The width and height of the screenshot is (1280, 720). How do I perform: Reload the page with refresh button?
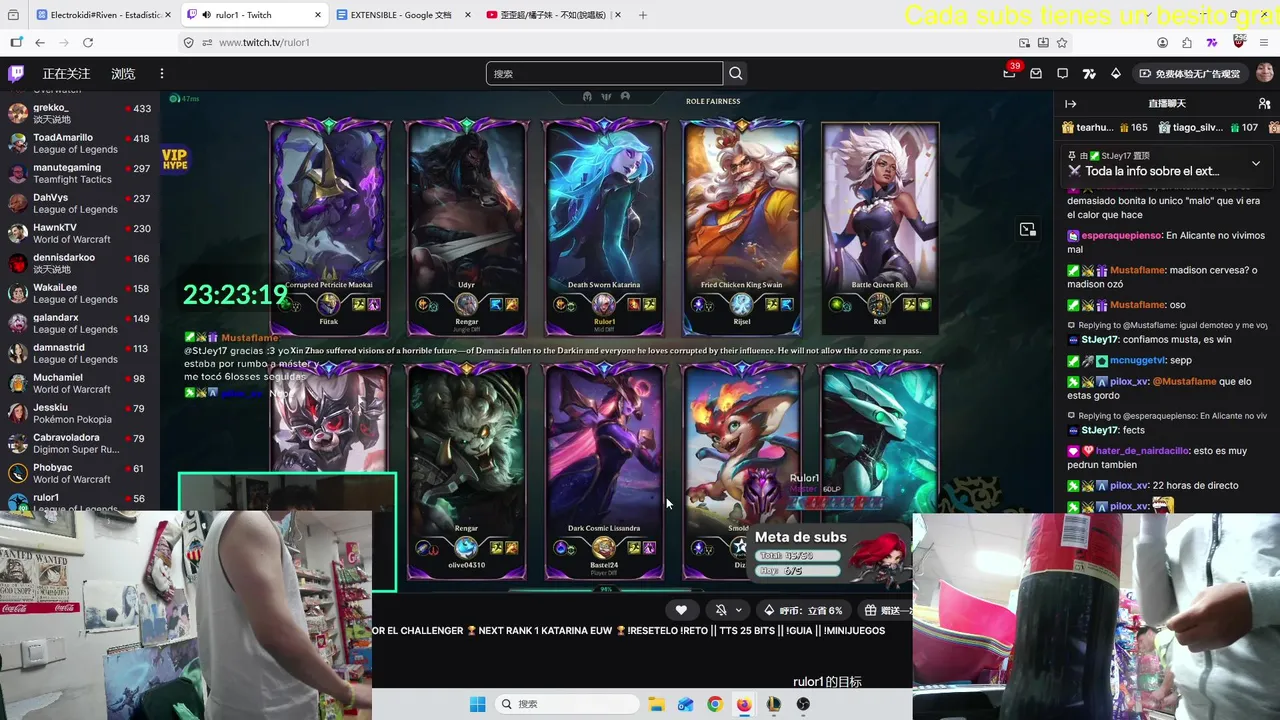point(88,42)
